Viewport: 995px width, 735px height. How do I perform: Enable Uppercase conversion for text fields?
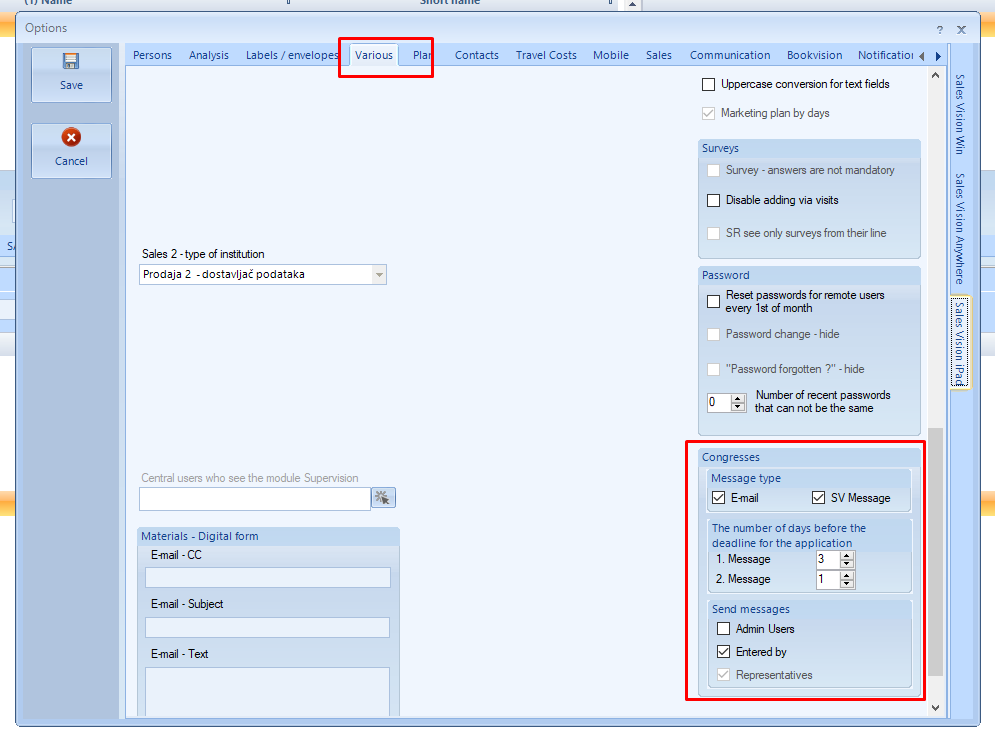coord(709,85)
